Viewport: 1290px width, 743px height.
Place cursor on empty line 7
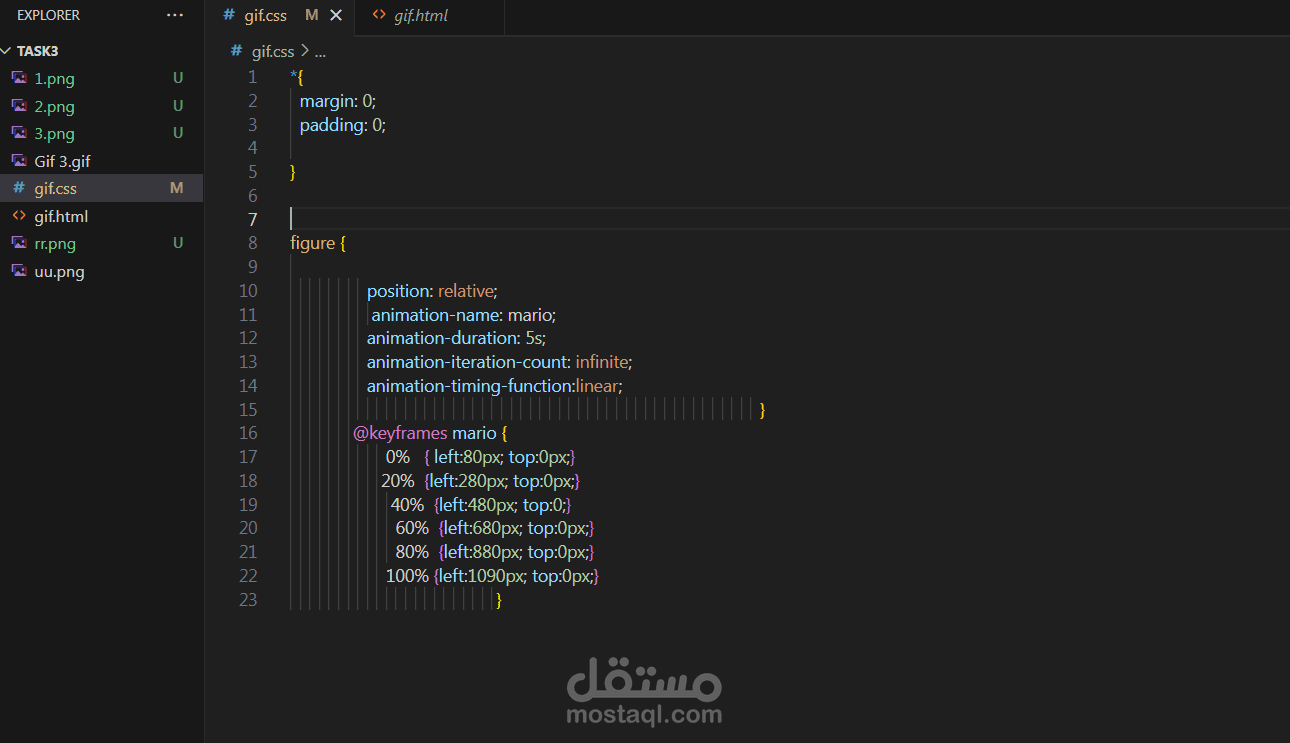(789, 219)
